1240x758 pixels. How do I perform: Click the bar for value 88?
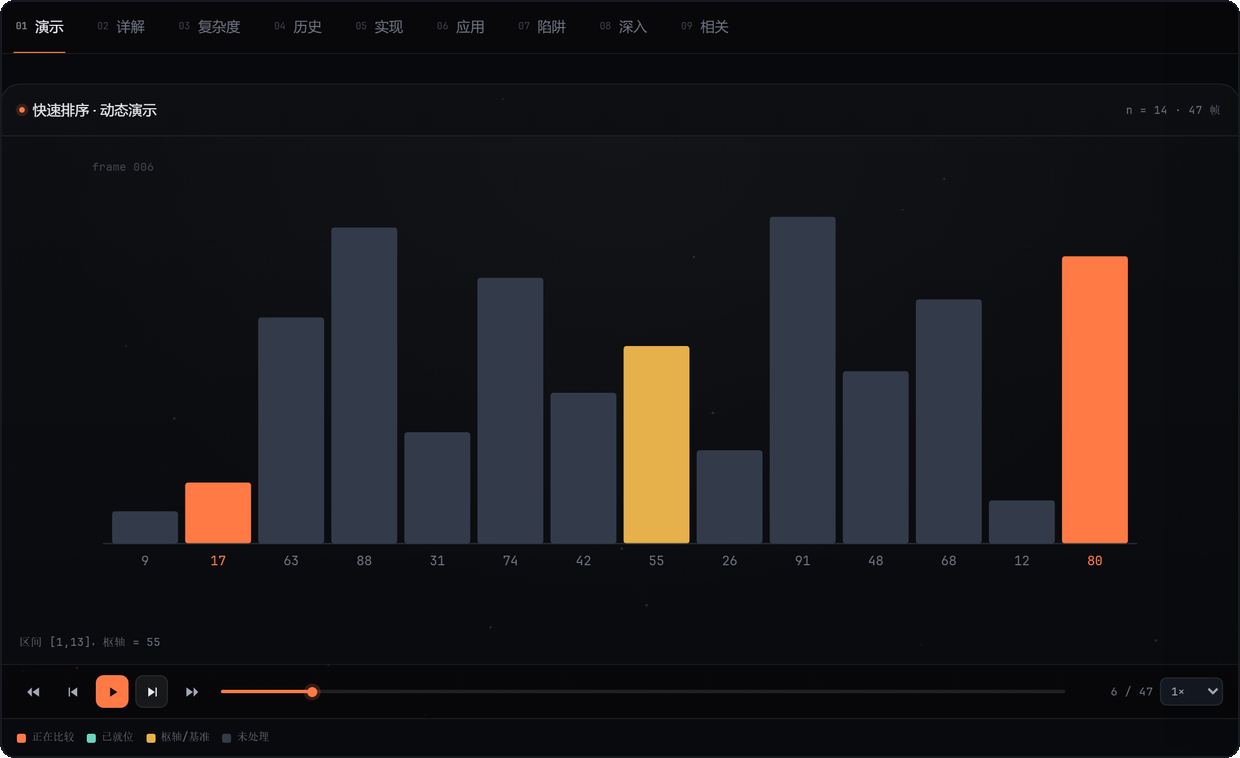click(x=364, y=386)
